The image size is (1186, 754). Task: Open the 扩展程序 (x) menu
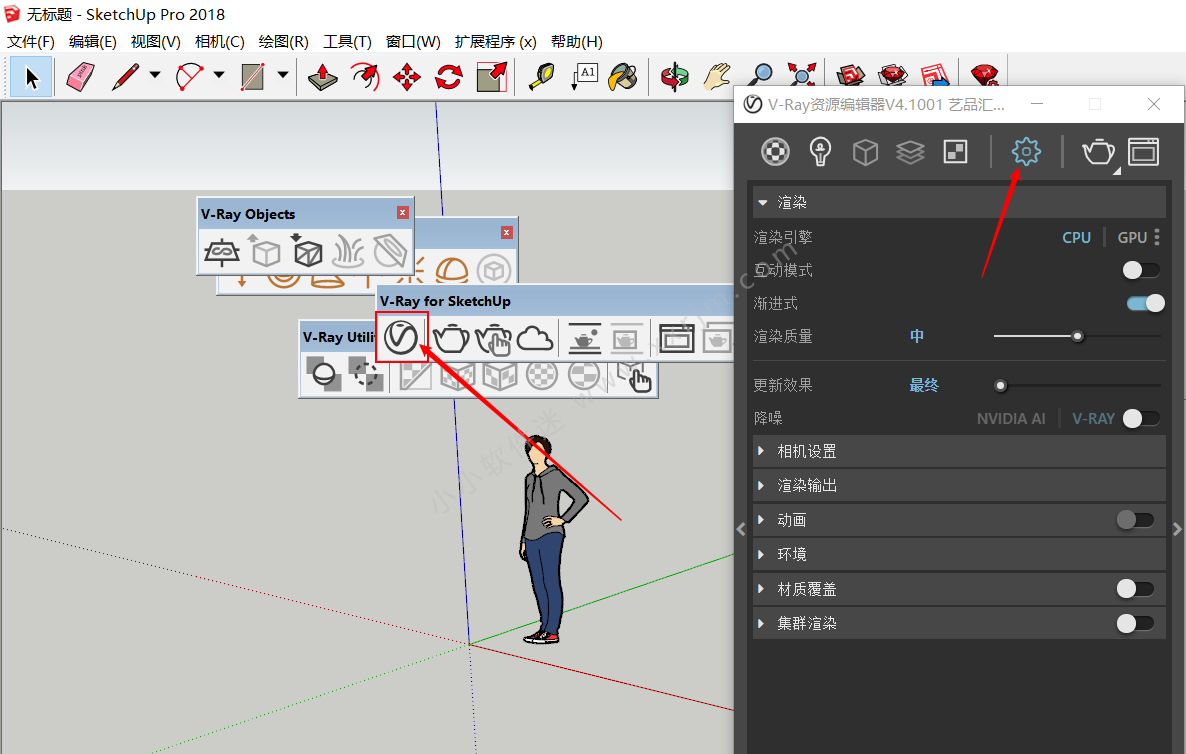coord(495,41)
